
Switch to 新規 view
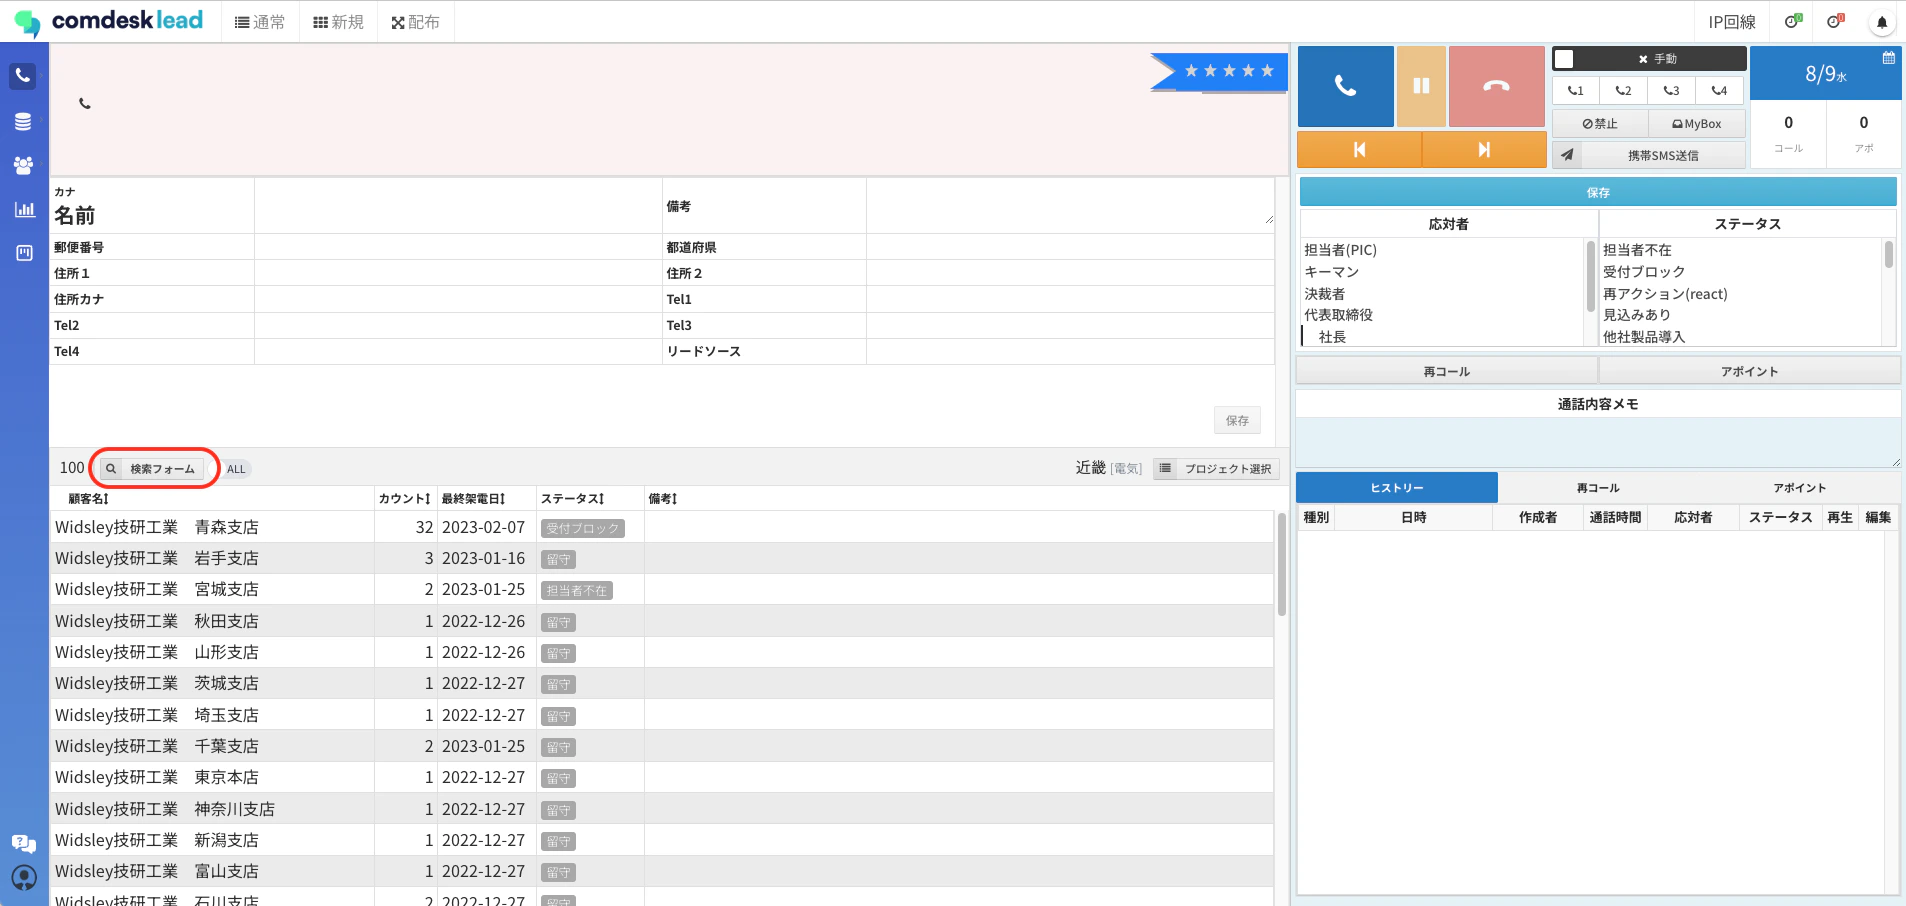coord(338,22)
